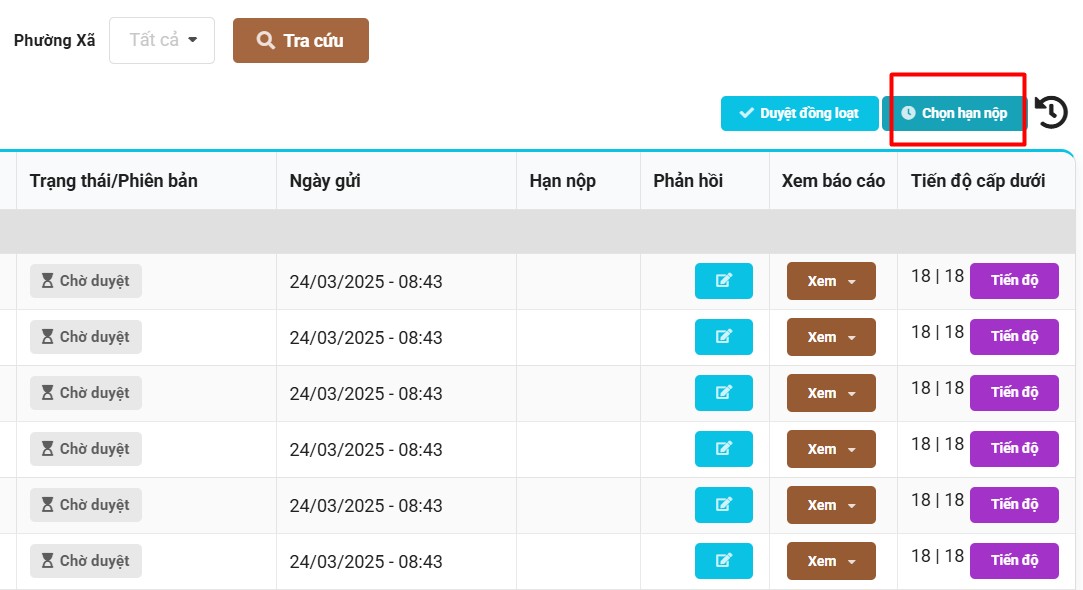1083x590 pixels.
Task: Click the Tra cứu search button
Action: 300,41
